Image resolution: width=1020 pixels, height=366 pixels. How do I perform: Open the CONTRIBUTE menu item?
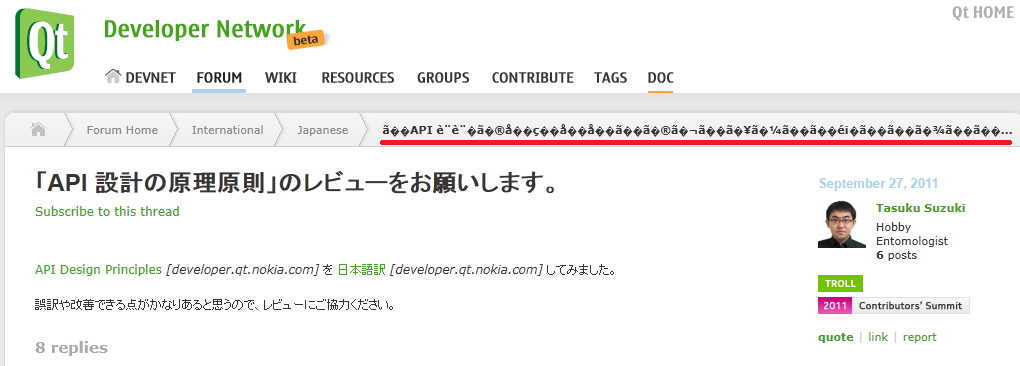(x=533, y=78)
